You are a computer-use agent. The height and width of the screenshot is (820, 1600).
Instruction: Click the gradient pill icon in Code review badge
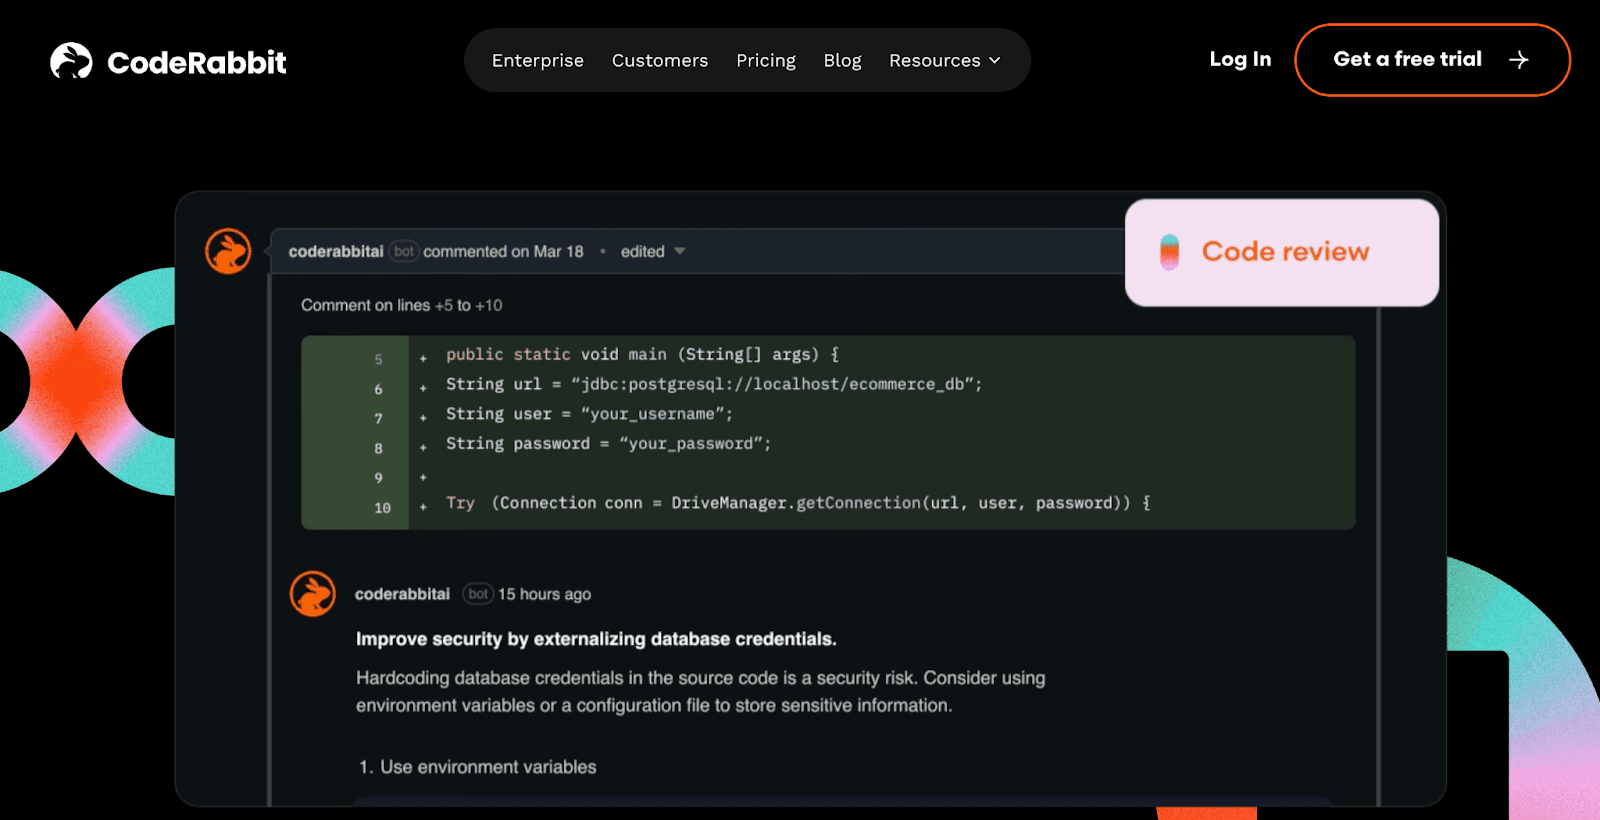1169,252
